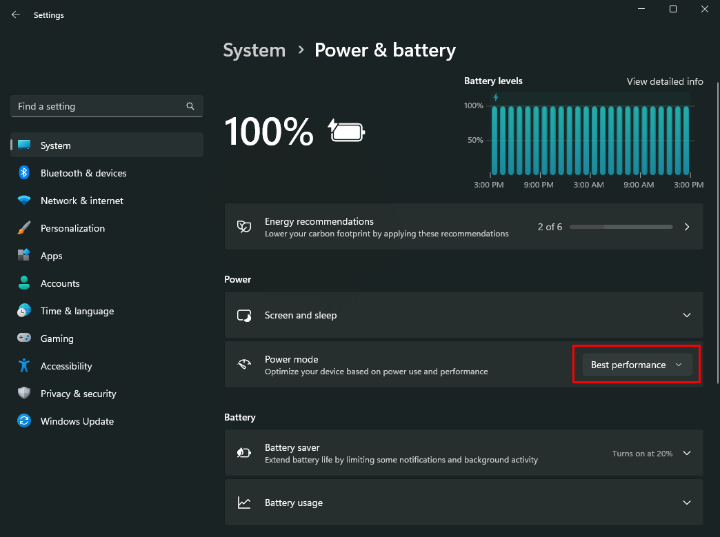Close the Settings window
The width and height of the screenshot is (720, 537).
[x=704, y=9]
